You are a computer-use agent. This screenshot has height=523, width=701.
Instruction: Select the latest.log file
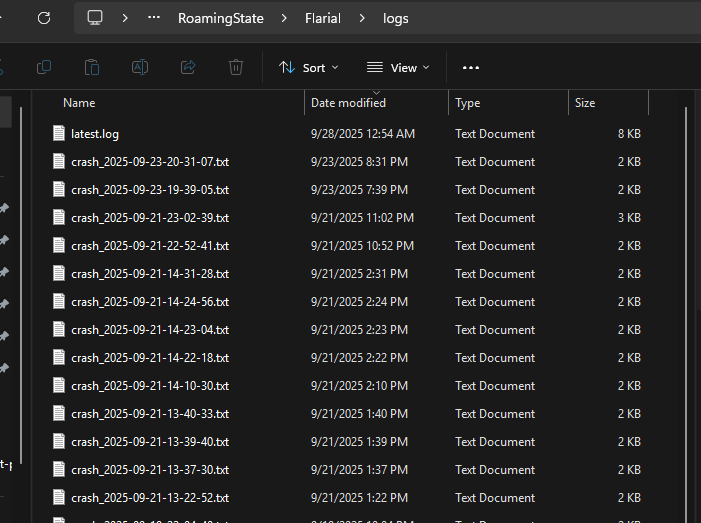95,134
